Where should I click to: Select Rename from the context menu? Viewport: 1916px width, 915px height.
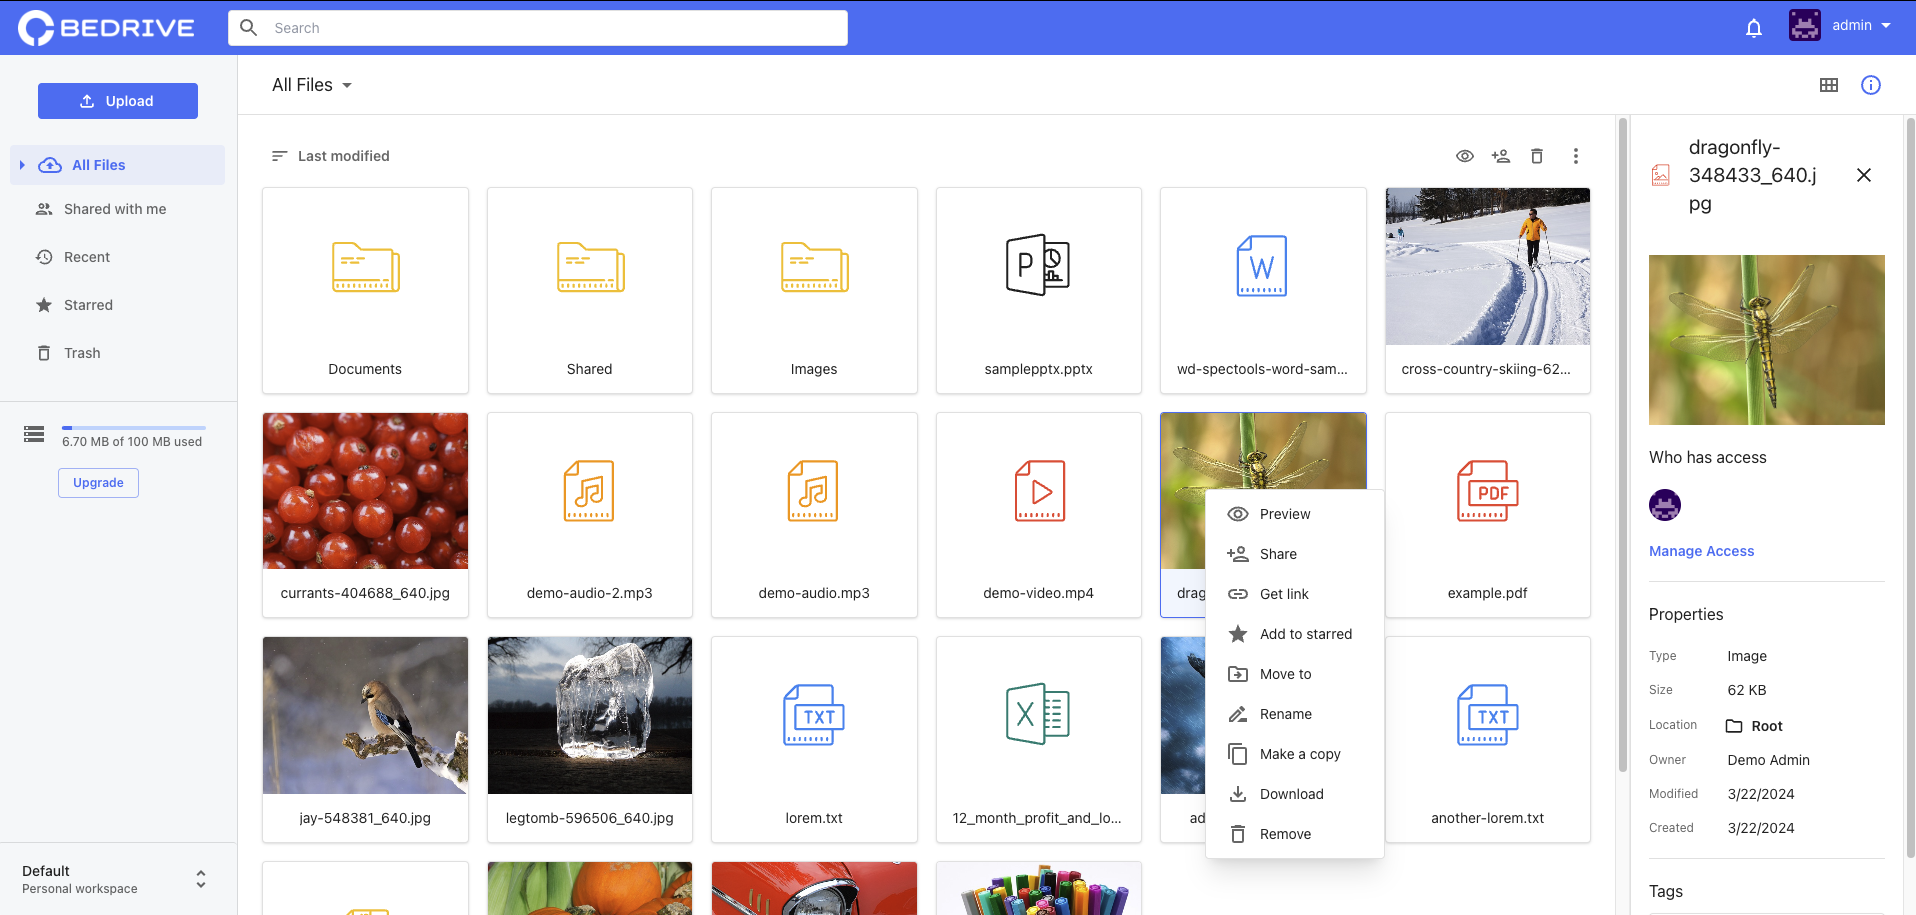click(x=1285, y=714)
